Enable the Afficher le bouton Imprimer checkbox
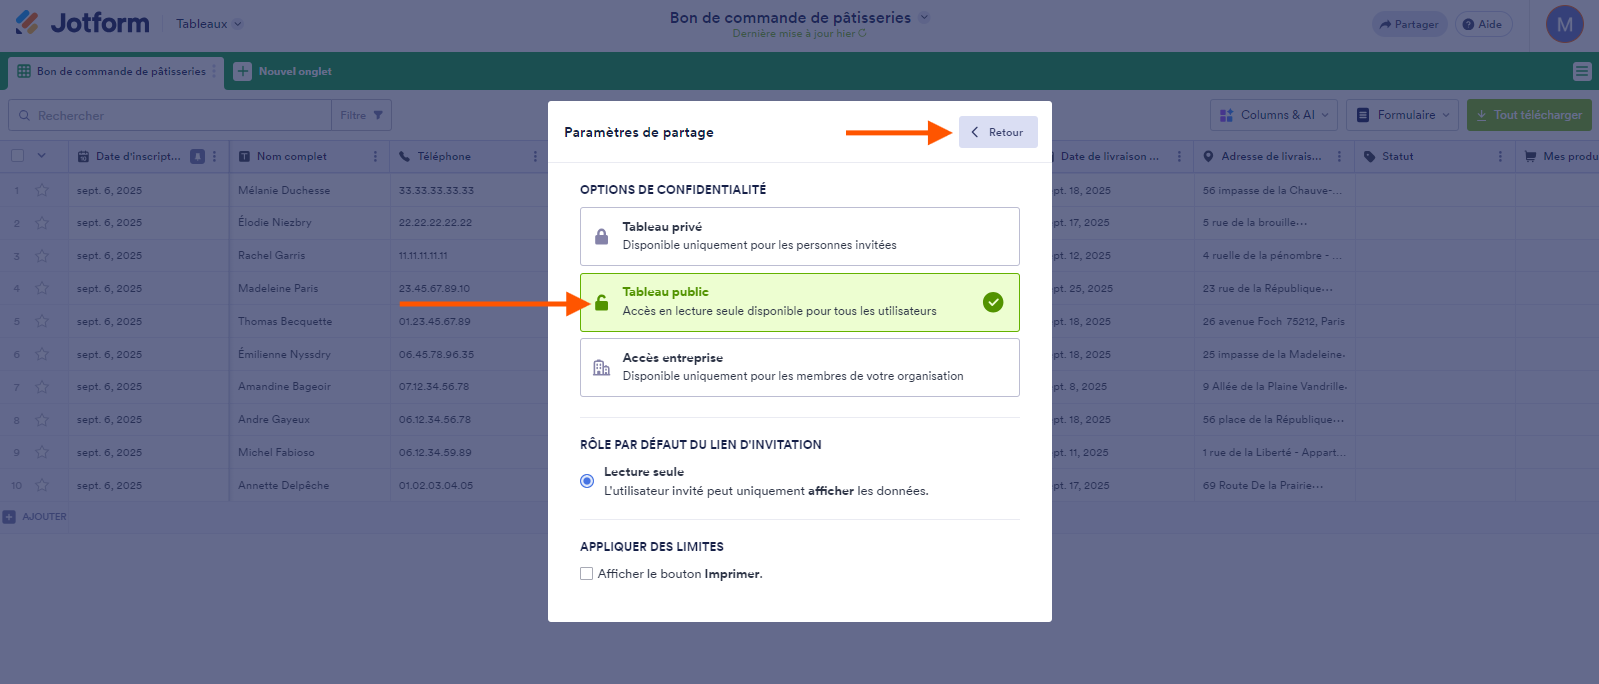This screenshot has width=1599, height=684. [x=587, y=574]
